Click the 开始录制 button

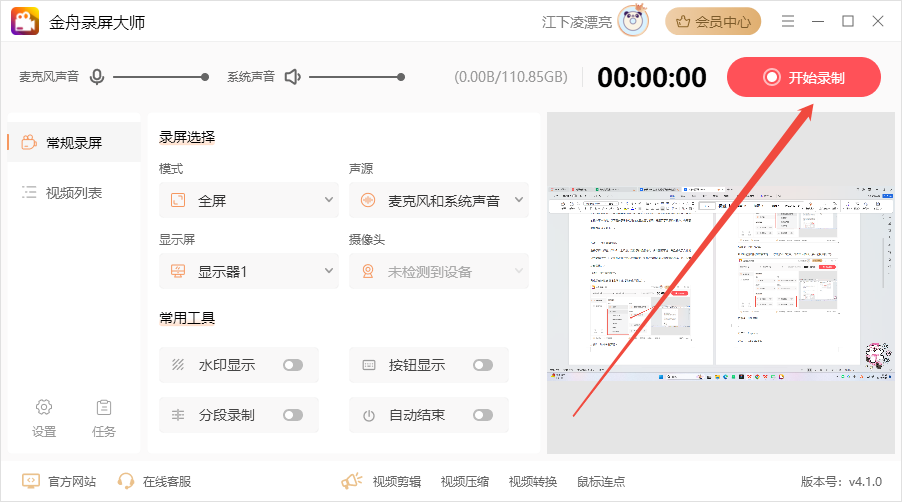pyautogui.click(x=804, y=77)
